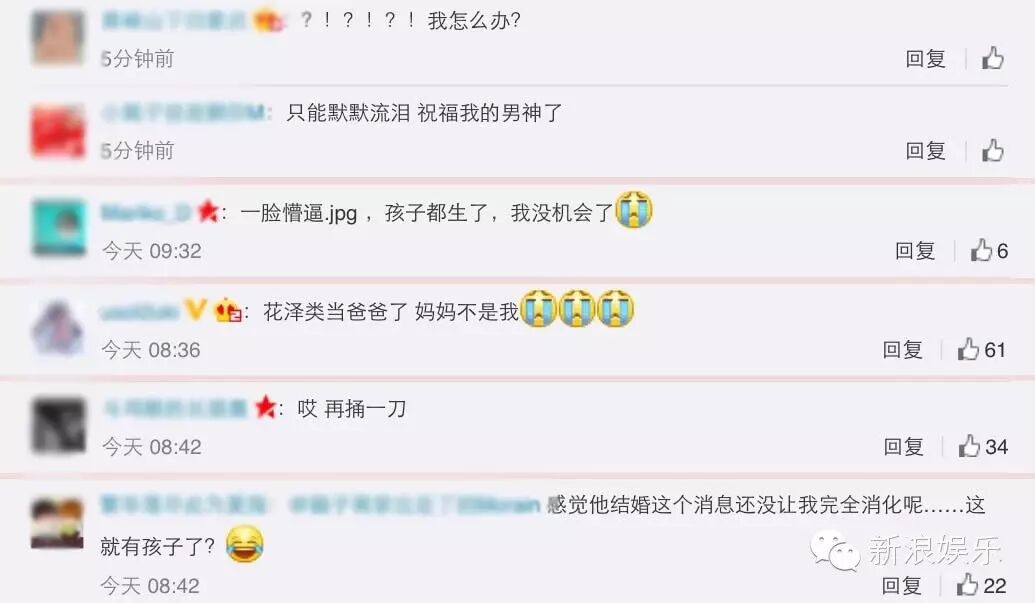Click thumbs-up icon showing 22 likes
The image size is (1035, 603).
pyautogui.click(x=968, y=585)
